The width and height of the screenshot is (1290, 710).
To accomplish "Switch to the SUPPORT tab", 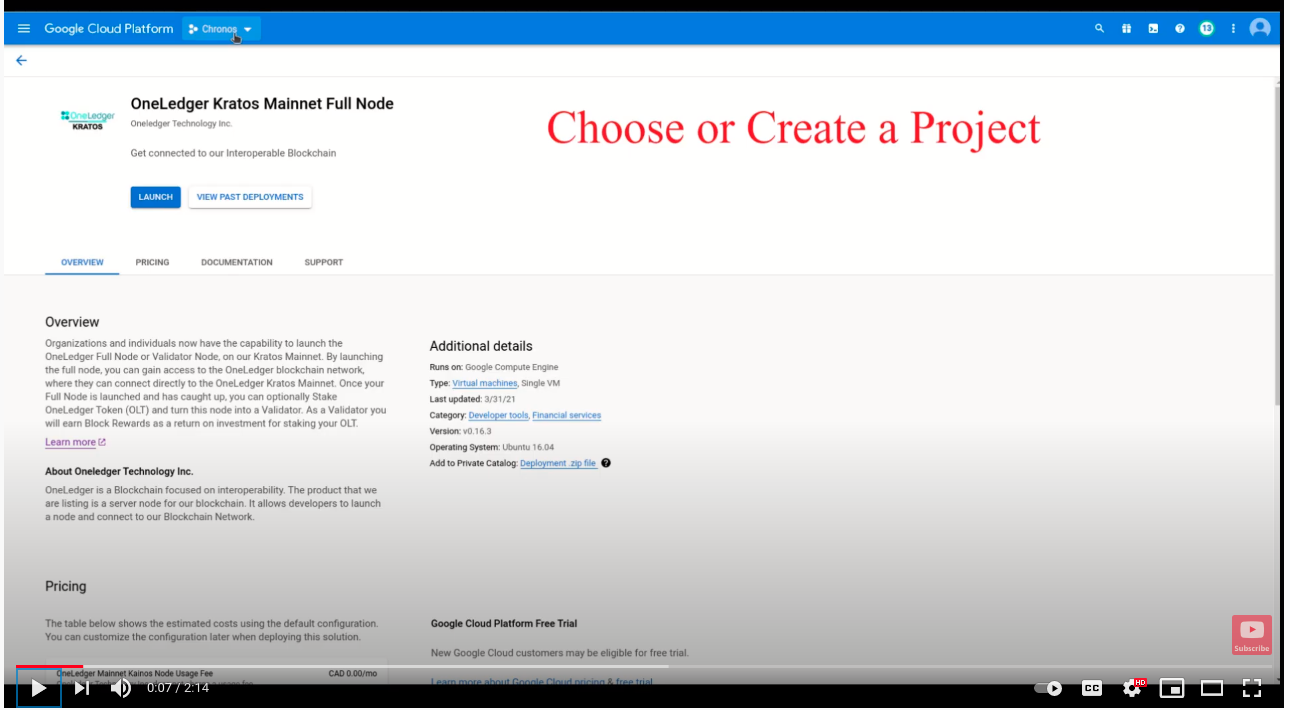I will pos(324,262).
